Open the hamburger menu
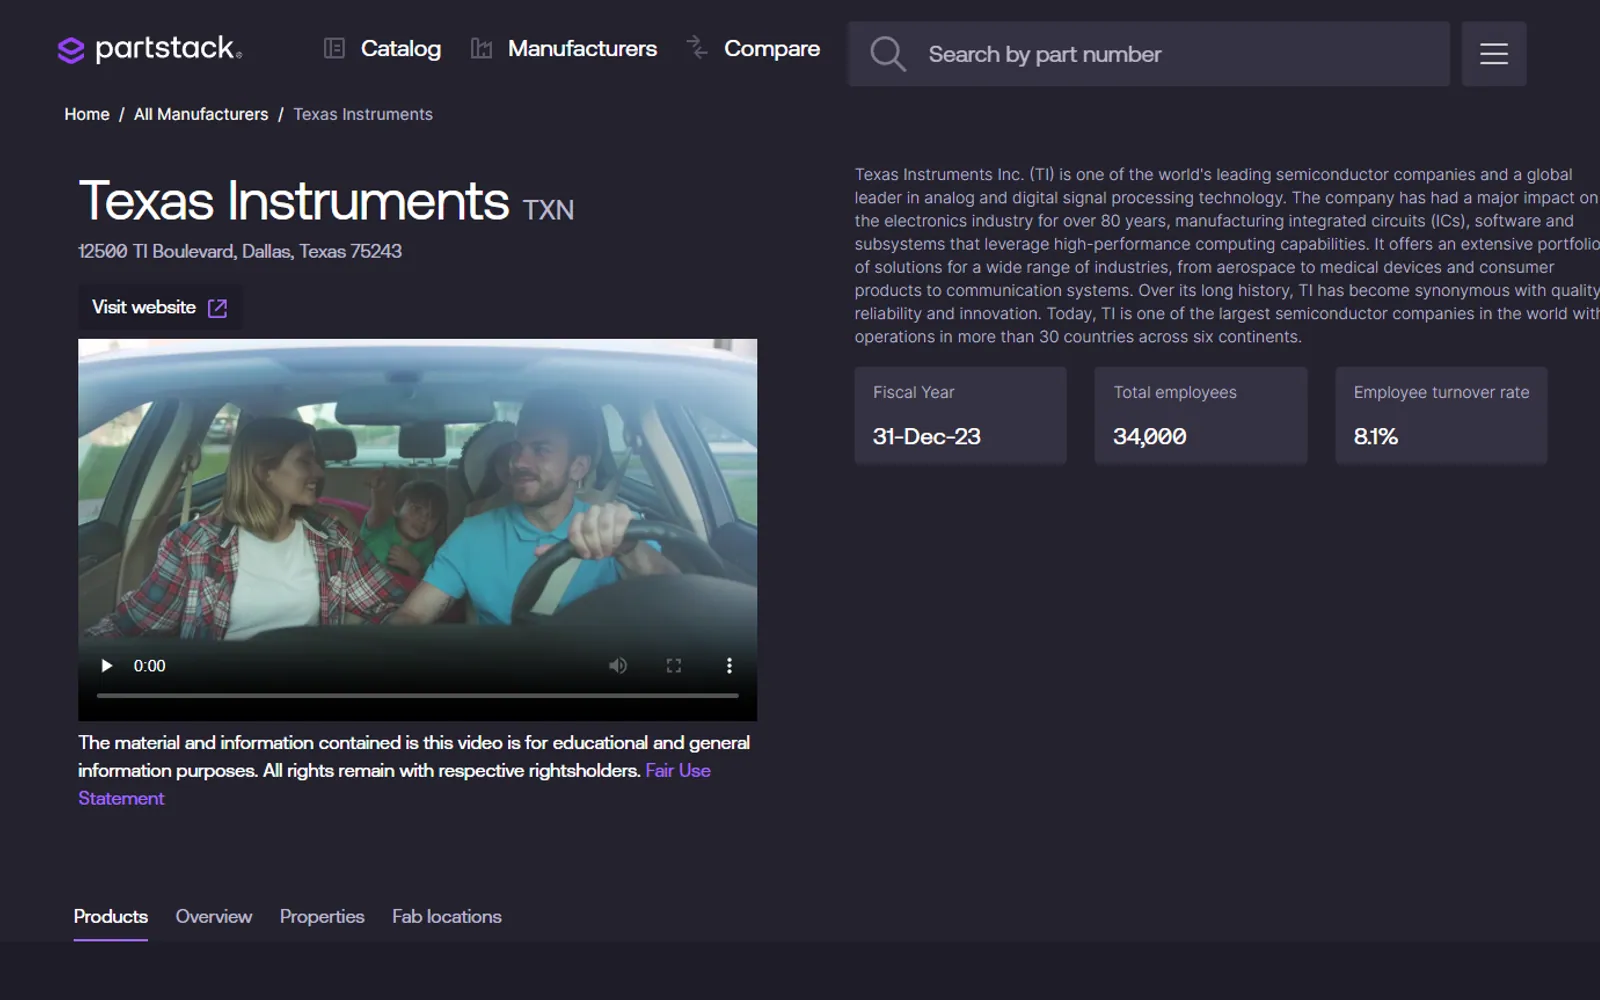Viewport: 1600px width, 1000px height. click(x=1493, y=54)
